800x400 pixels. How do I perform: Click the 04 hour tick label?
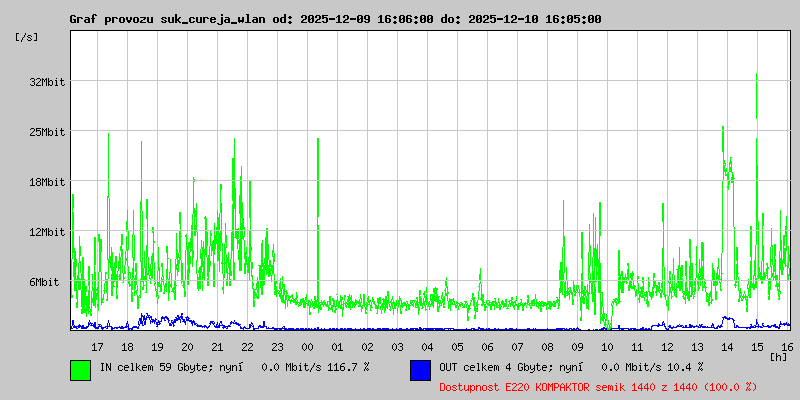427,347
